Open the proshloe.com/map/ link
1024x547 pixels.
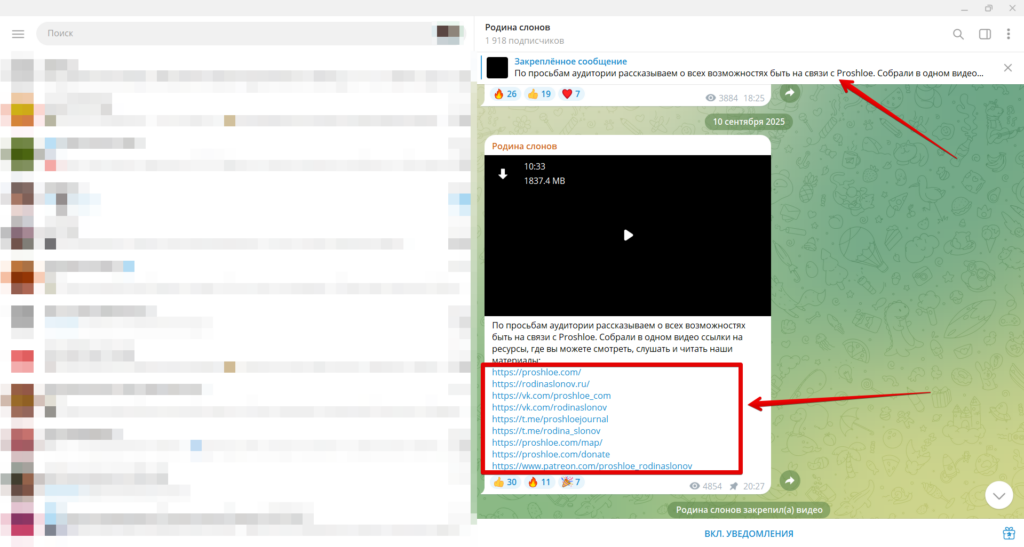point(547,443)
